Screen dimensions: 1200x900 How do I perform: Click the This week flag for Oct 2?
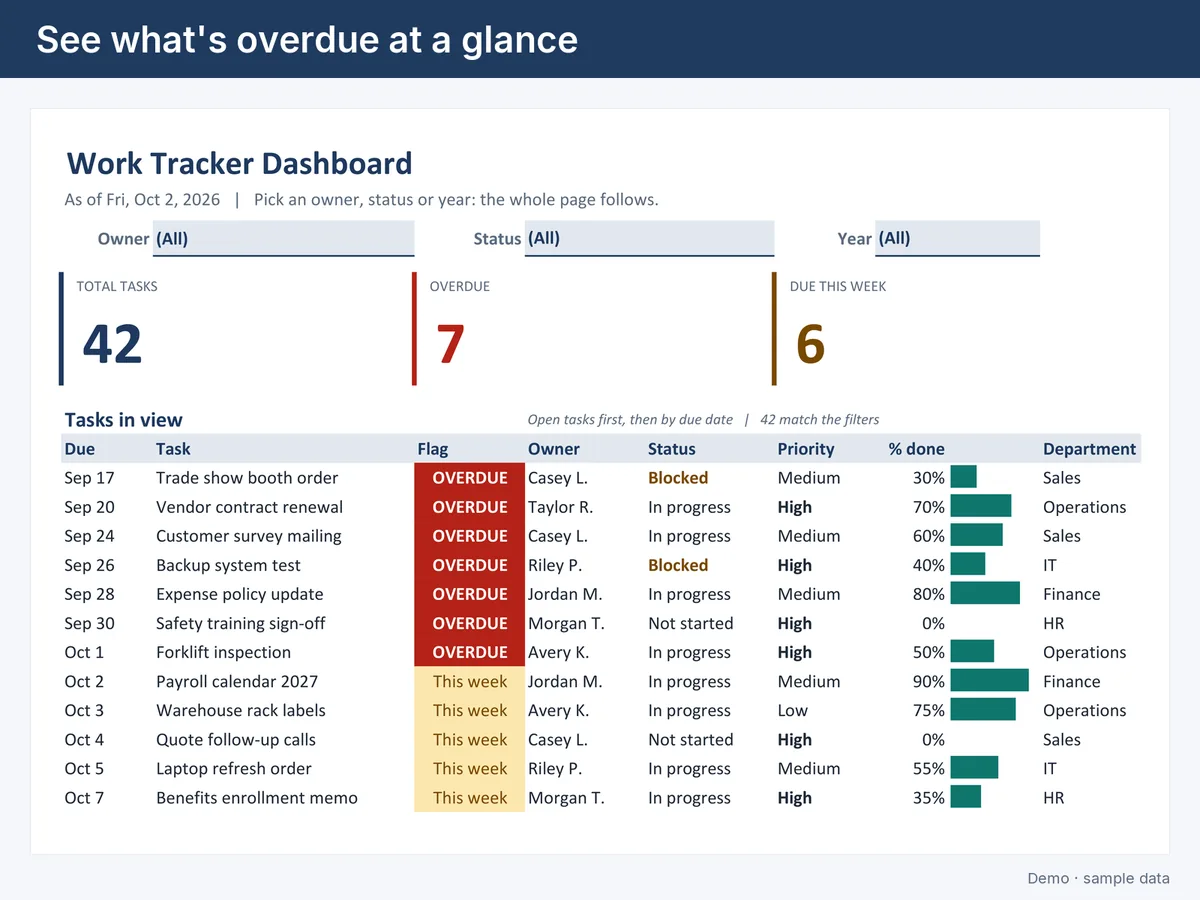pyautogui.click(x=470, y=681)
